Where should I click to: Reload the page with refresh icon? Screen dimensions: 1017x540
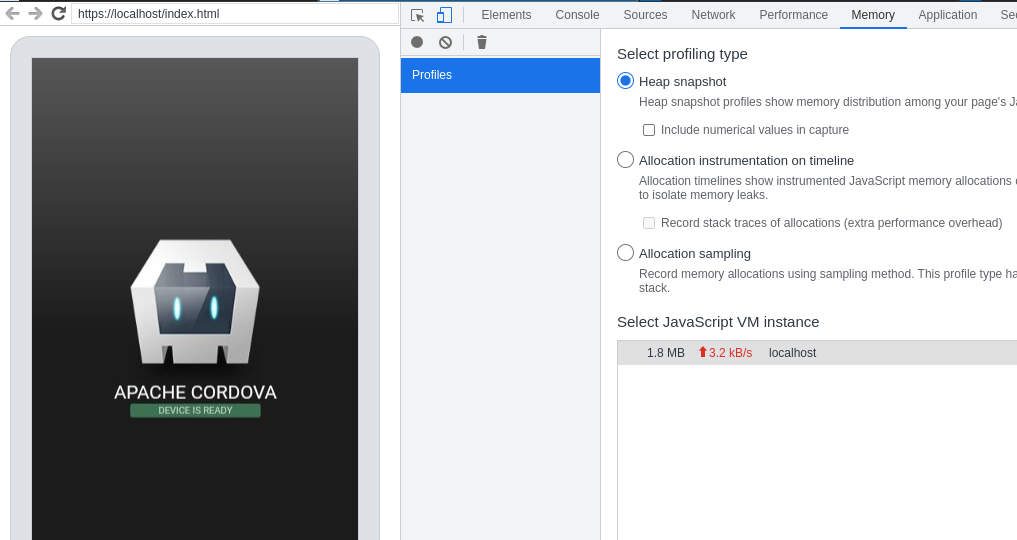(x=58, y=13)
